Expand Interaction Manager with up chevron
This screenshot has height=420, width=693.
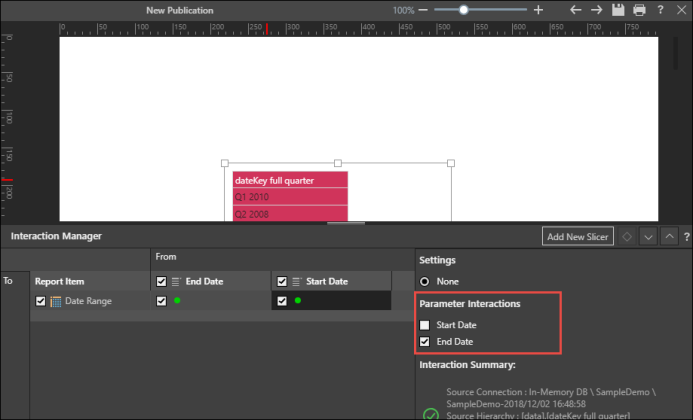pyautogui.click(x=668, y=237)
